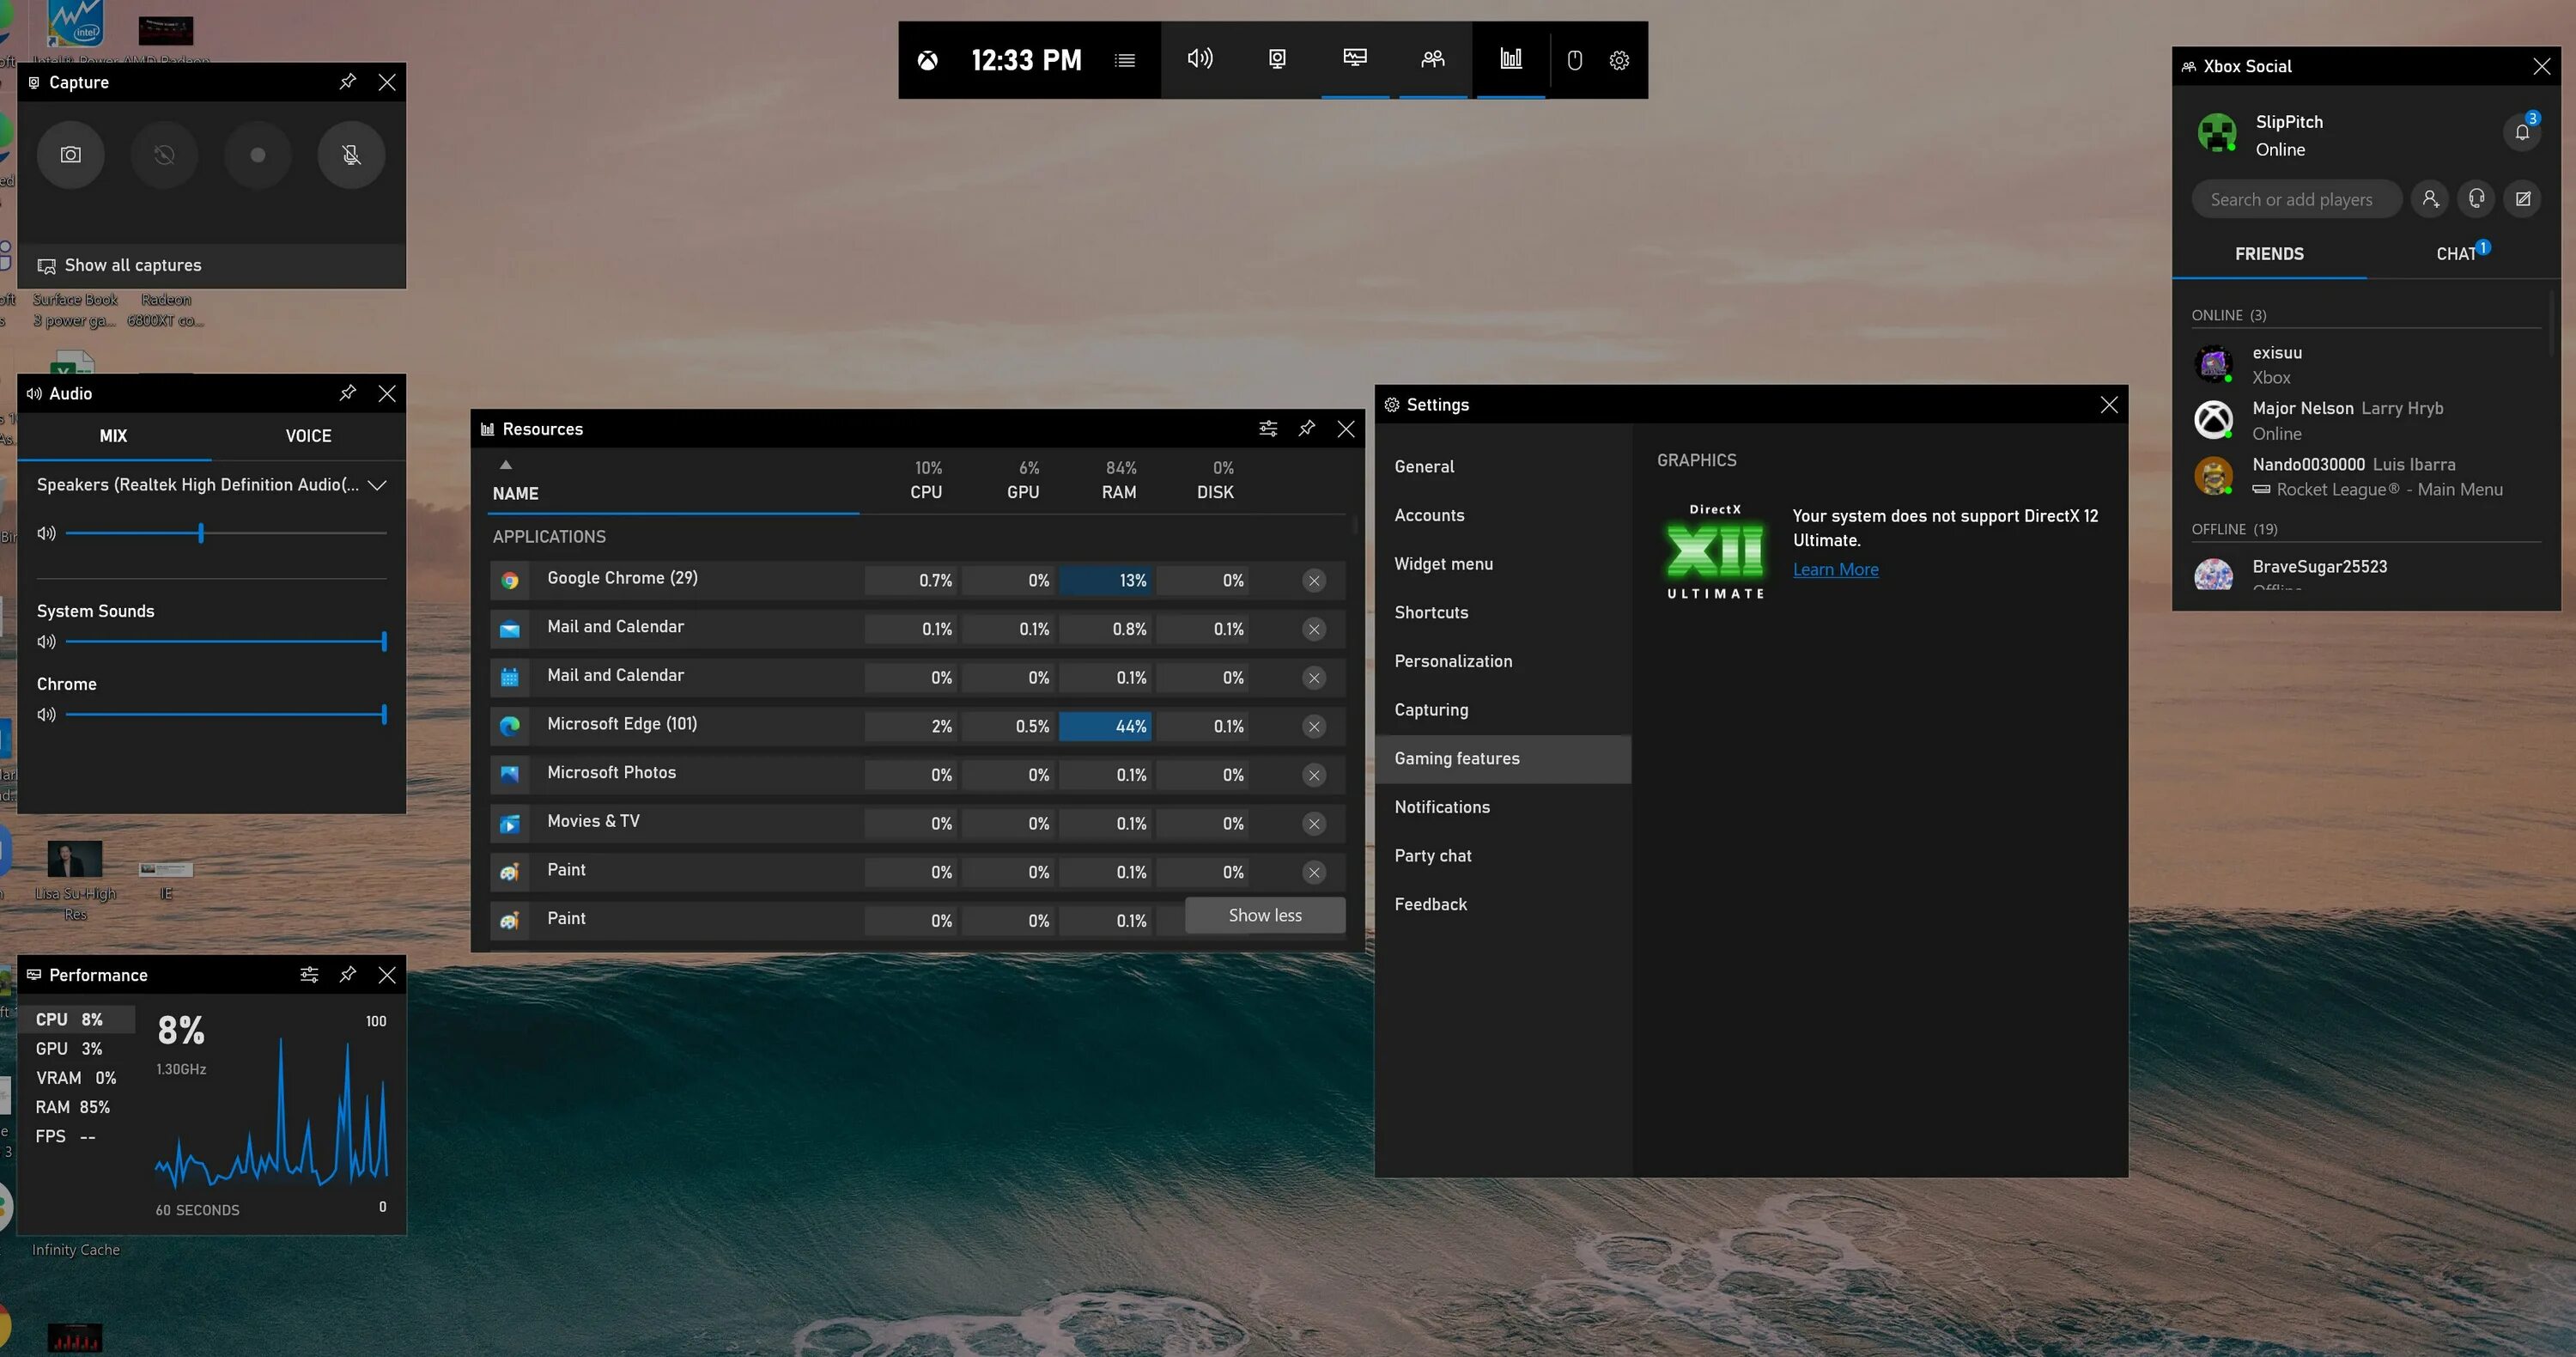Collapse app list with Show less
2576x1357 pixels.
tap(1264, 915)
